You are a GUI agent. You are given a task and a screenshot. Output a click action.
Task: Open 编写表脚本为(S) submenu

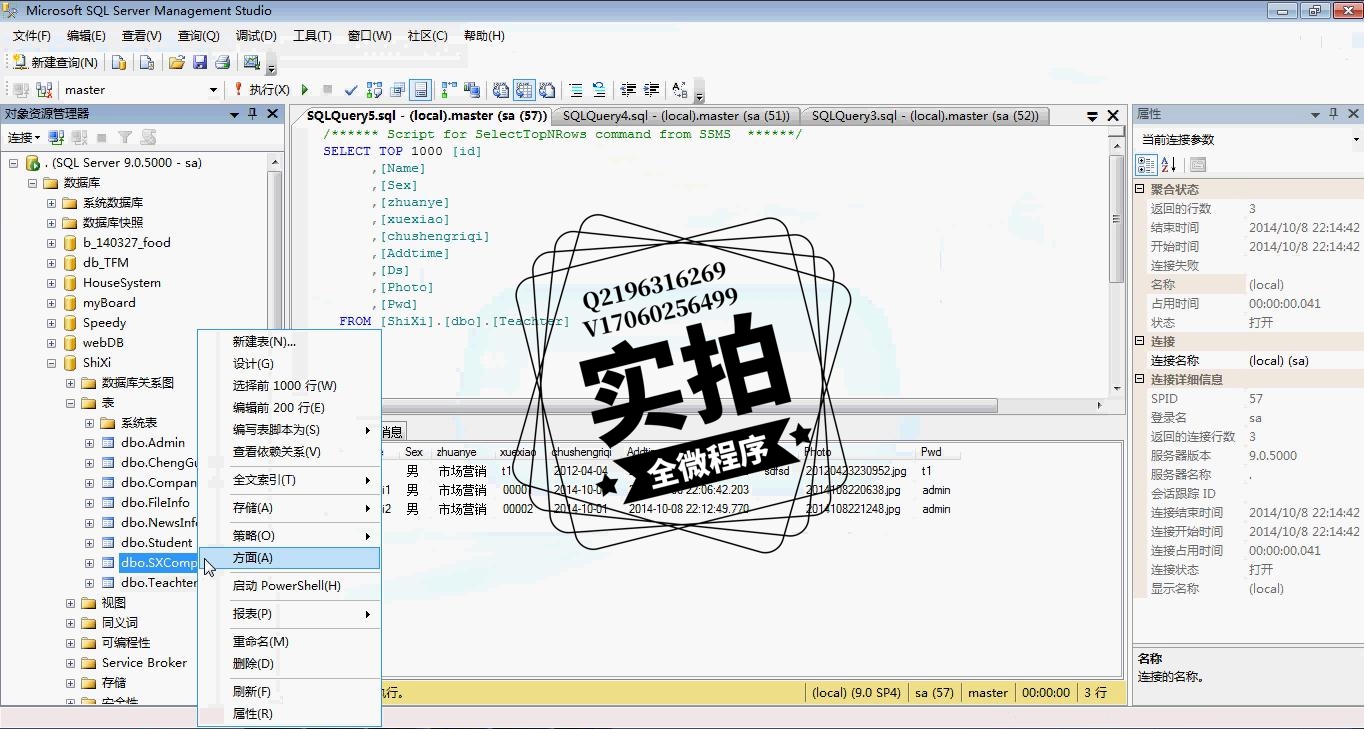pos(289,429)
